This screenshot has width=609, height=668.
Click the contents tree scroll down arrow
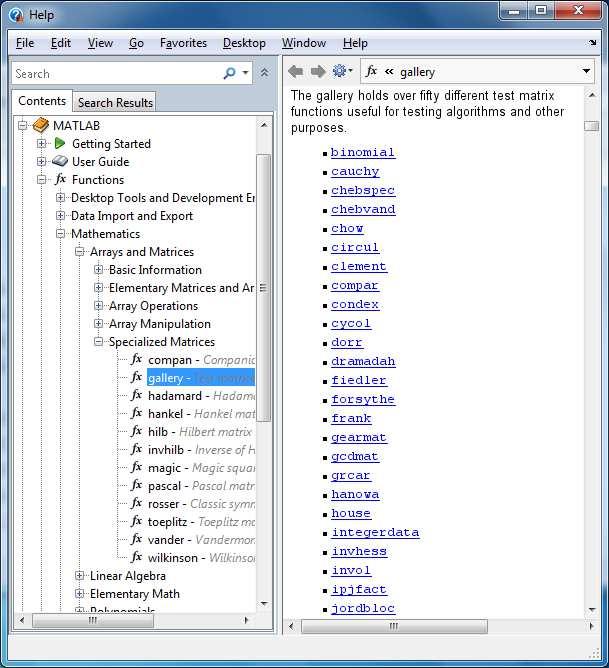(x=264, y=604)
